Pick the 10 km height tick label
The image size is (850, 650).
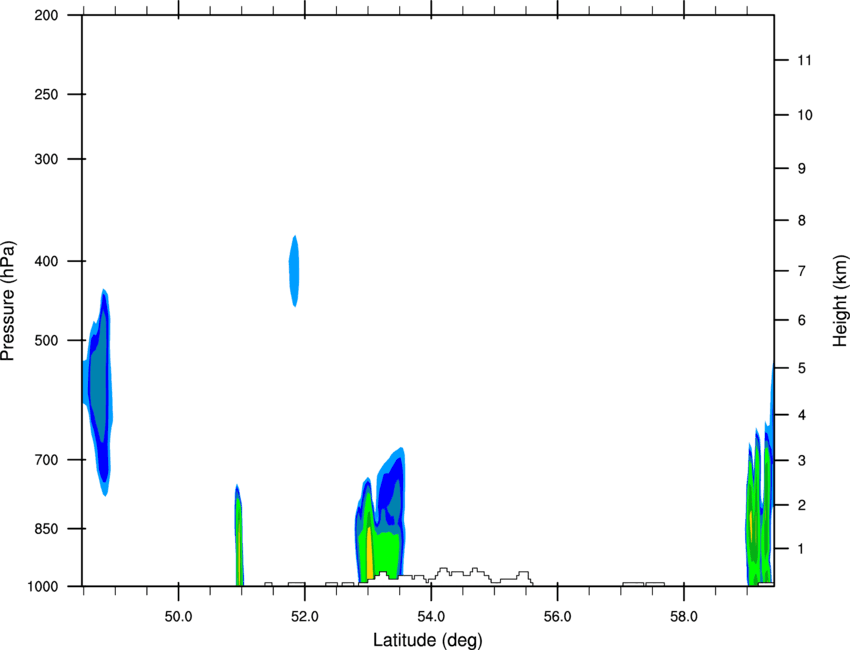click(805, 115)
